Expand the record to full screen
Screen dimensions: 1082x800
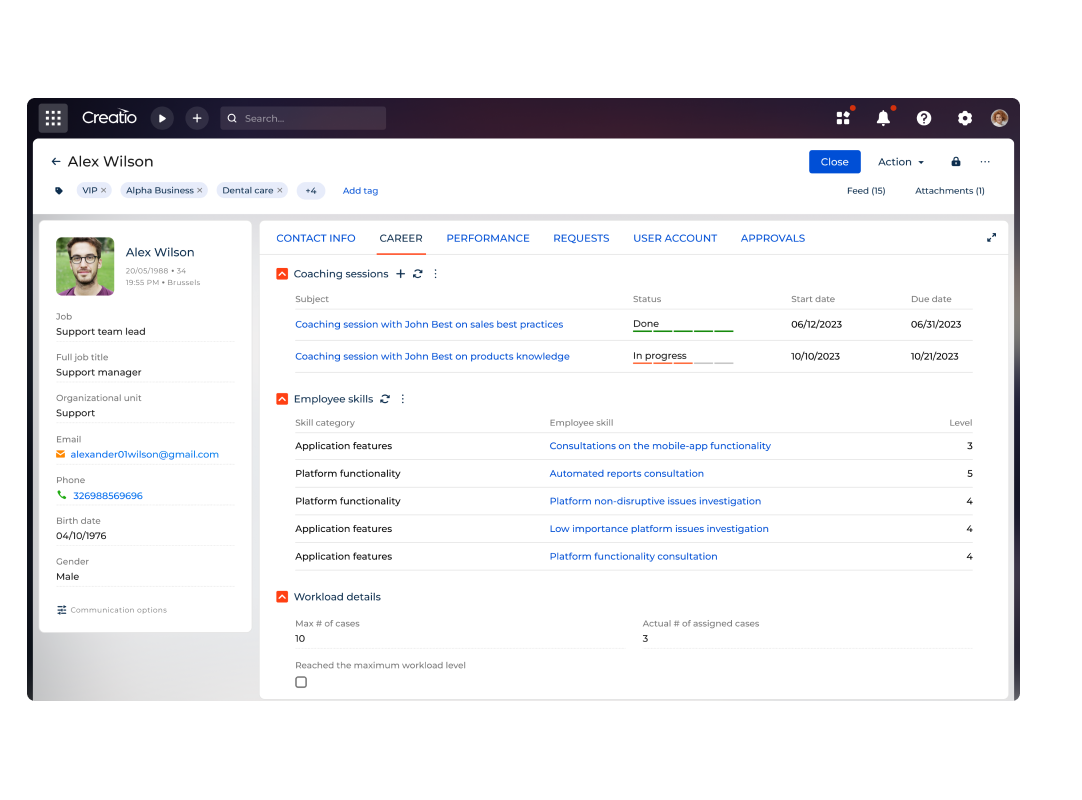pyautogui.click(x=991, y=237)
